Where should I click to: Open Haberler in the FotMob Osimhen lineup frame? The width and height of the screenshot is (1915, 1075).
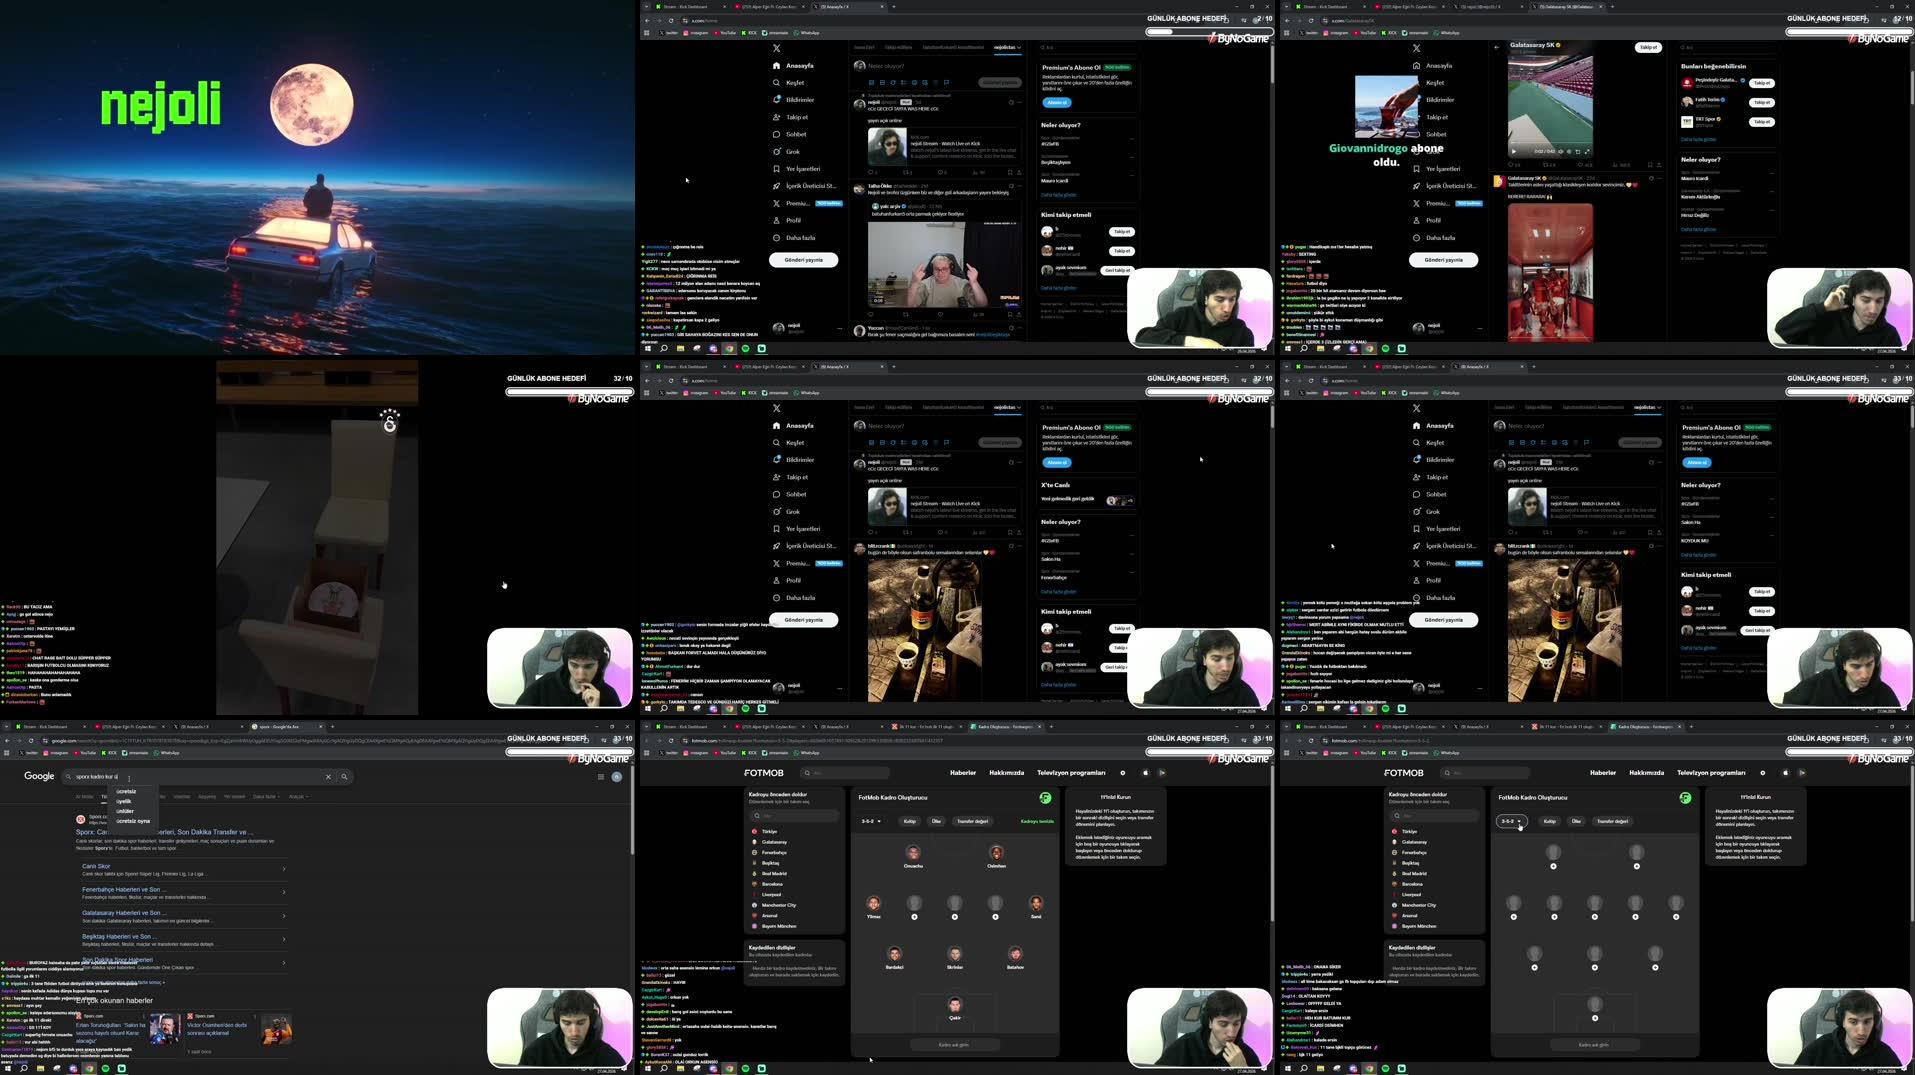pos(963,773)
